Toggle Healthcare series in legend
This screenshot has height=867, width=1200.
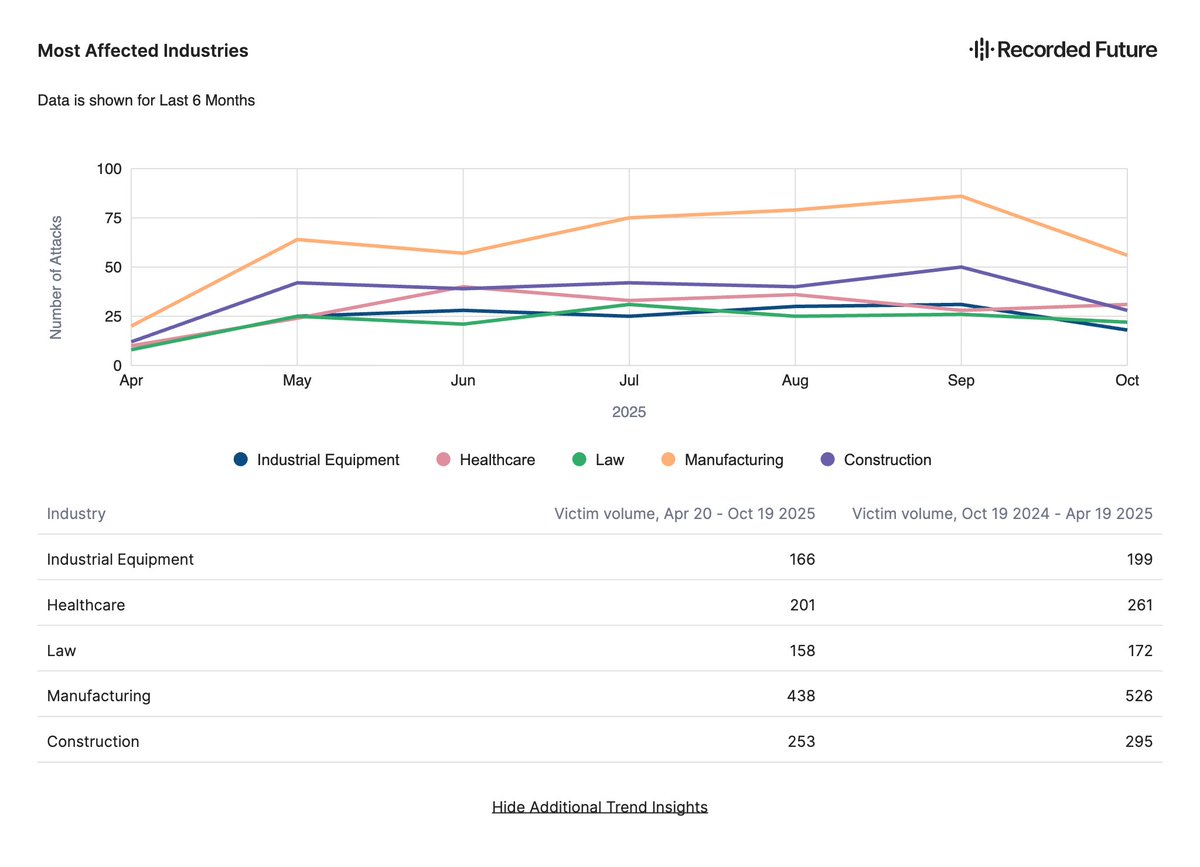coord(486,460)
